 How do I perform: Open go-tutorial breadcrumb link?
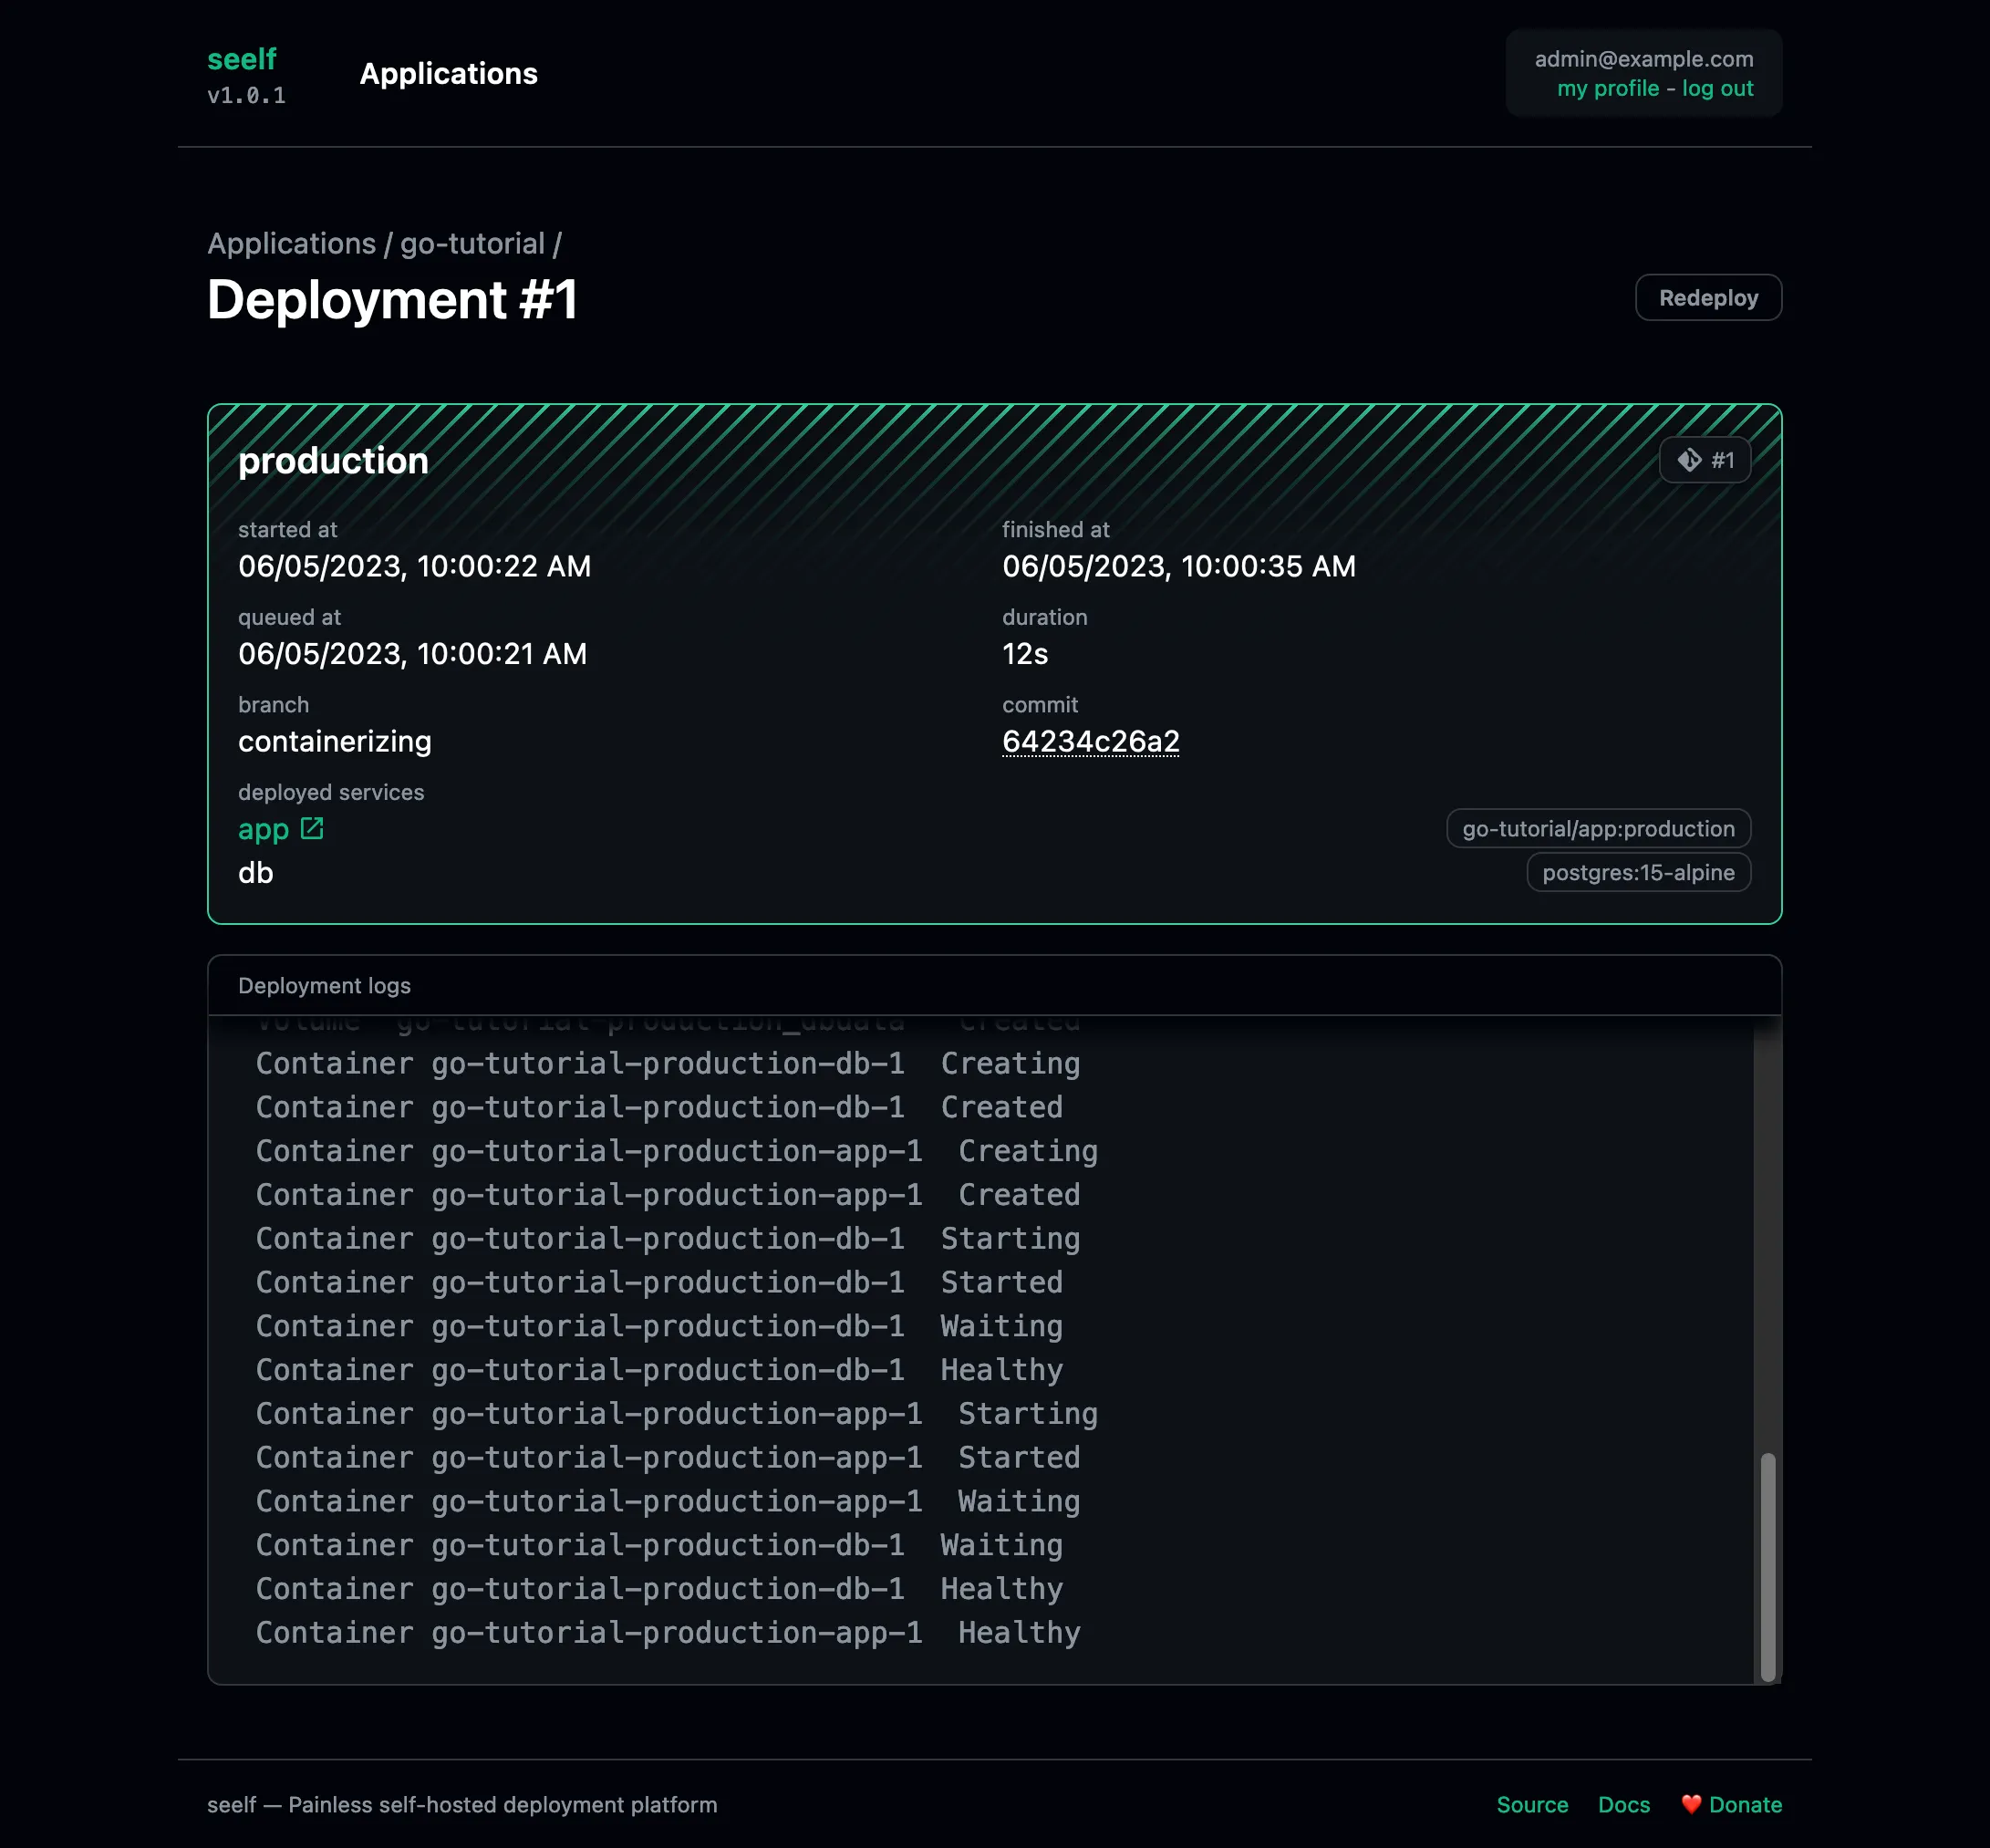(472, 243)
